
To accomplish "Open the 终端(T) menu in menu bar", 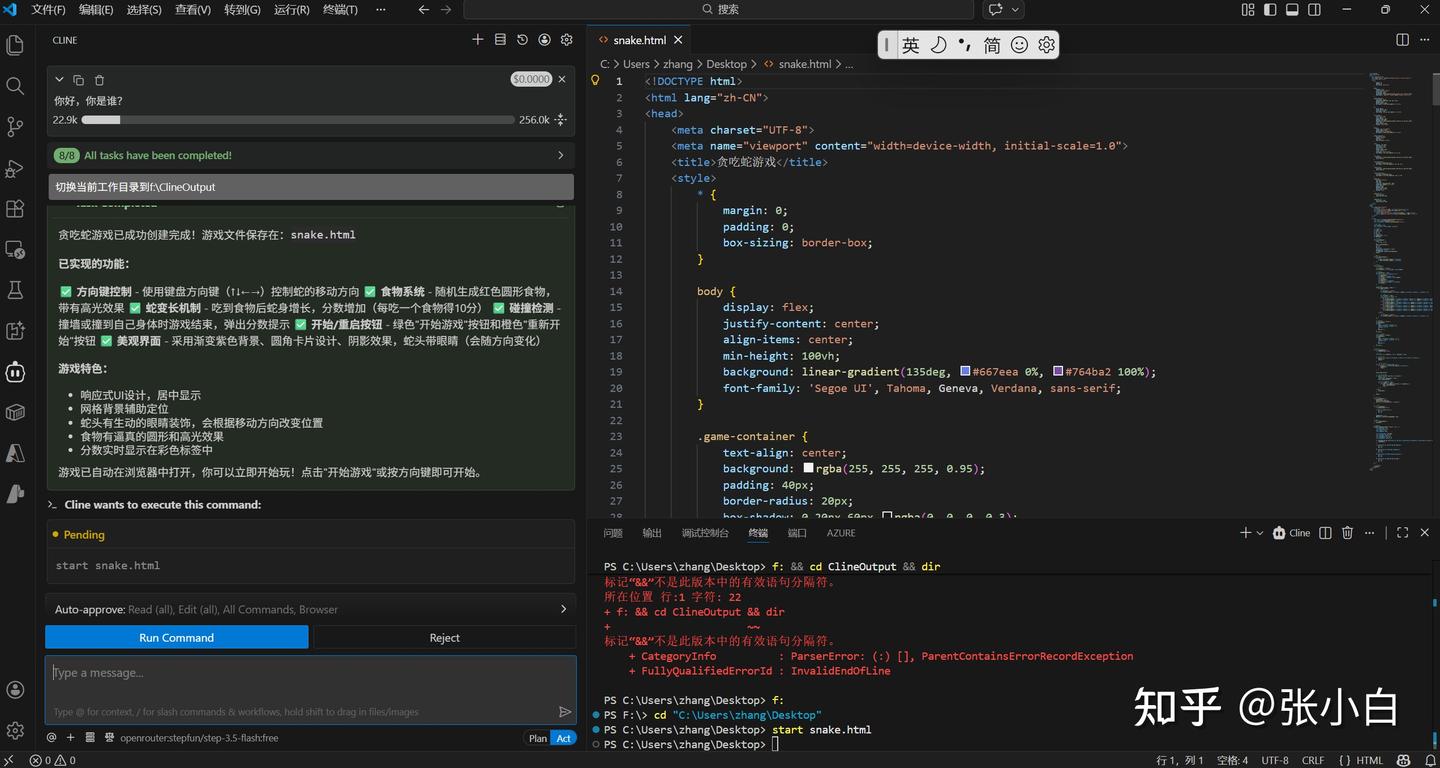I will tap(340, 10).
